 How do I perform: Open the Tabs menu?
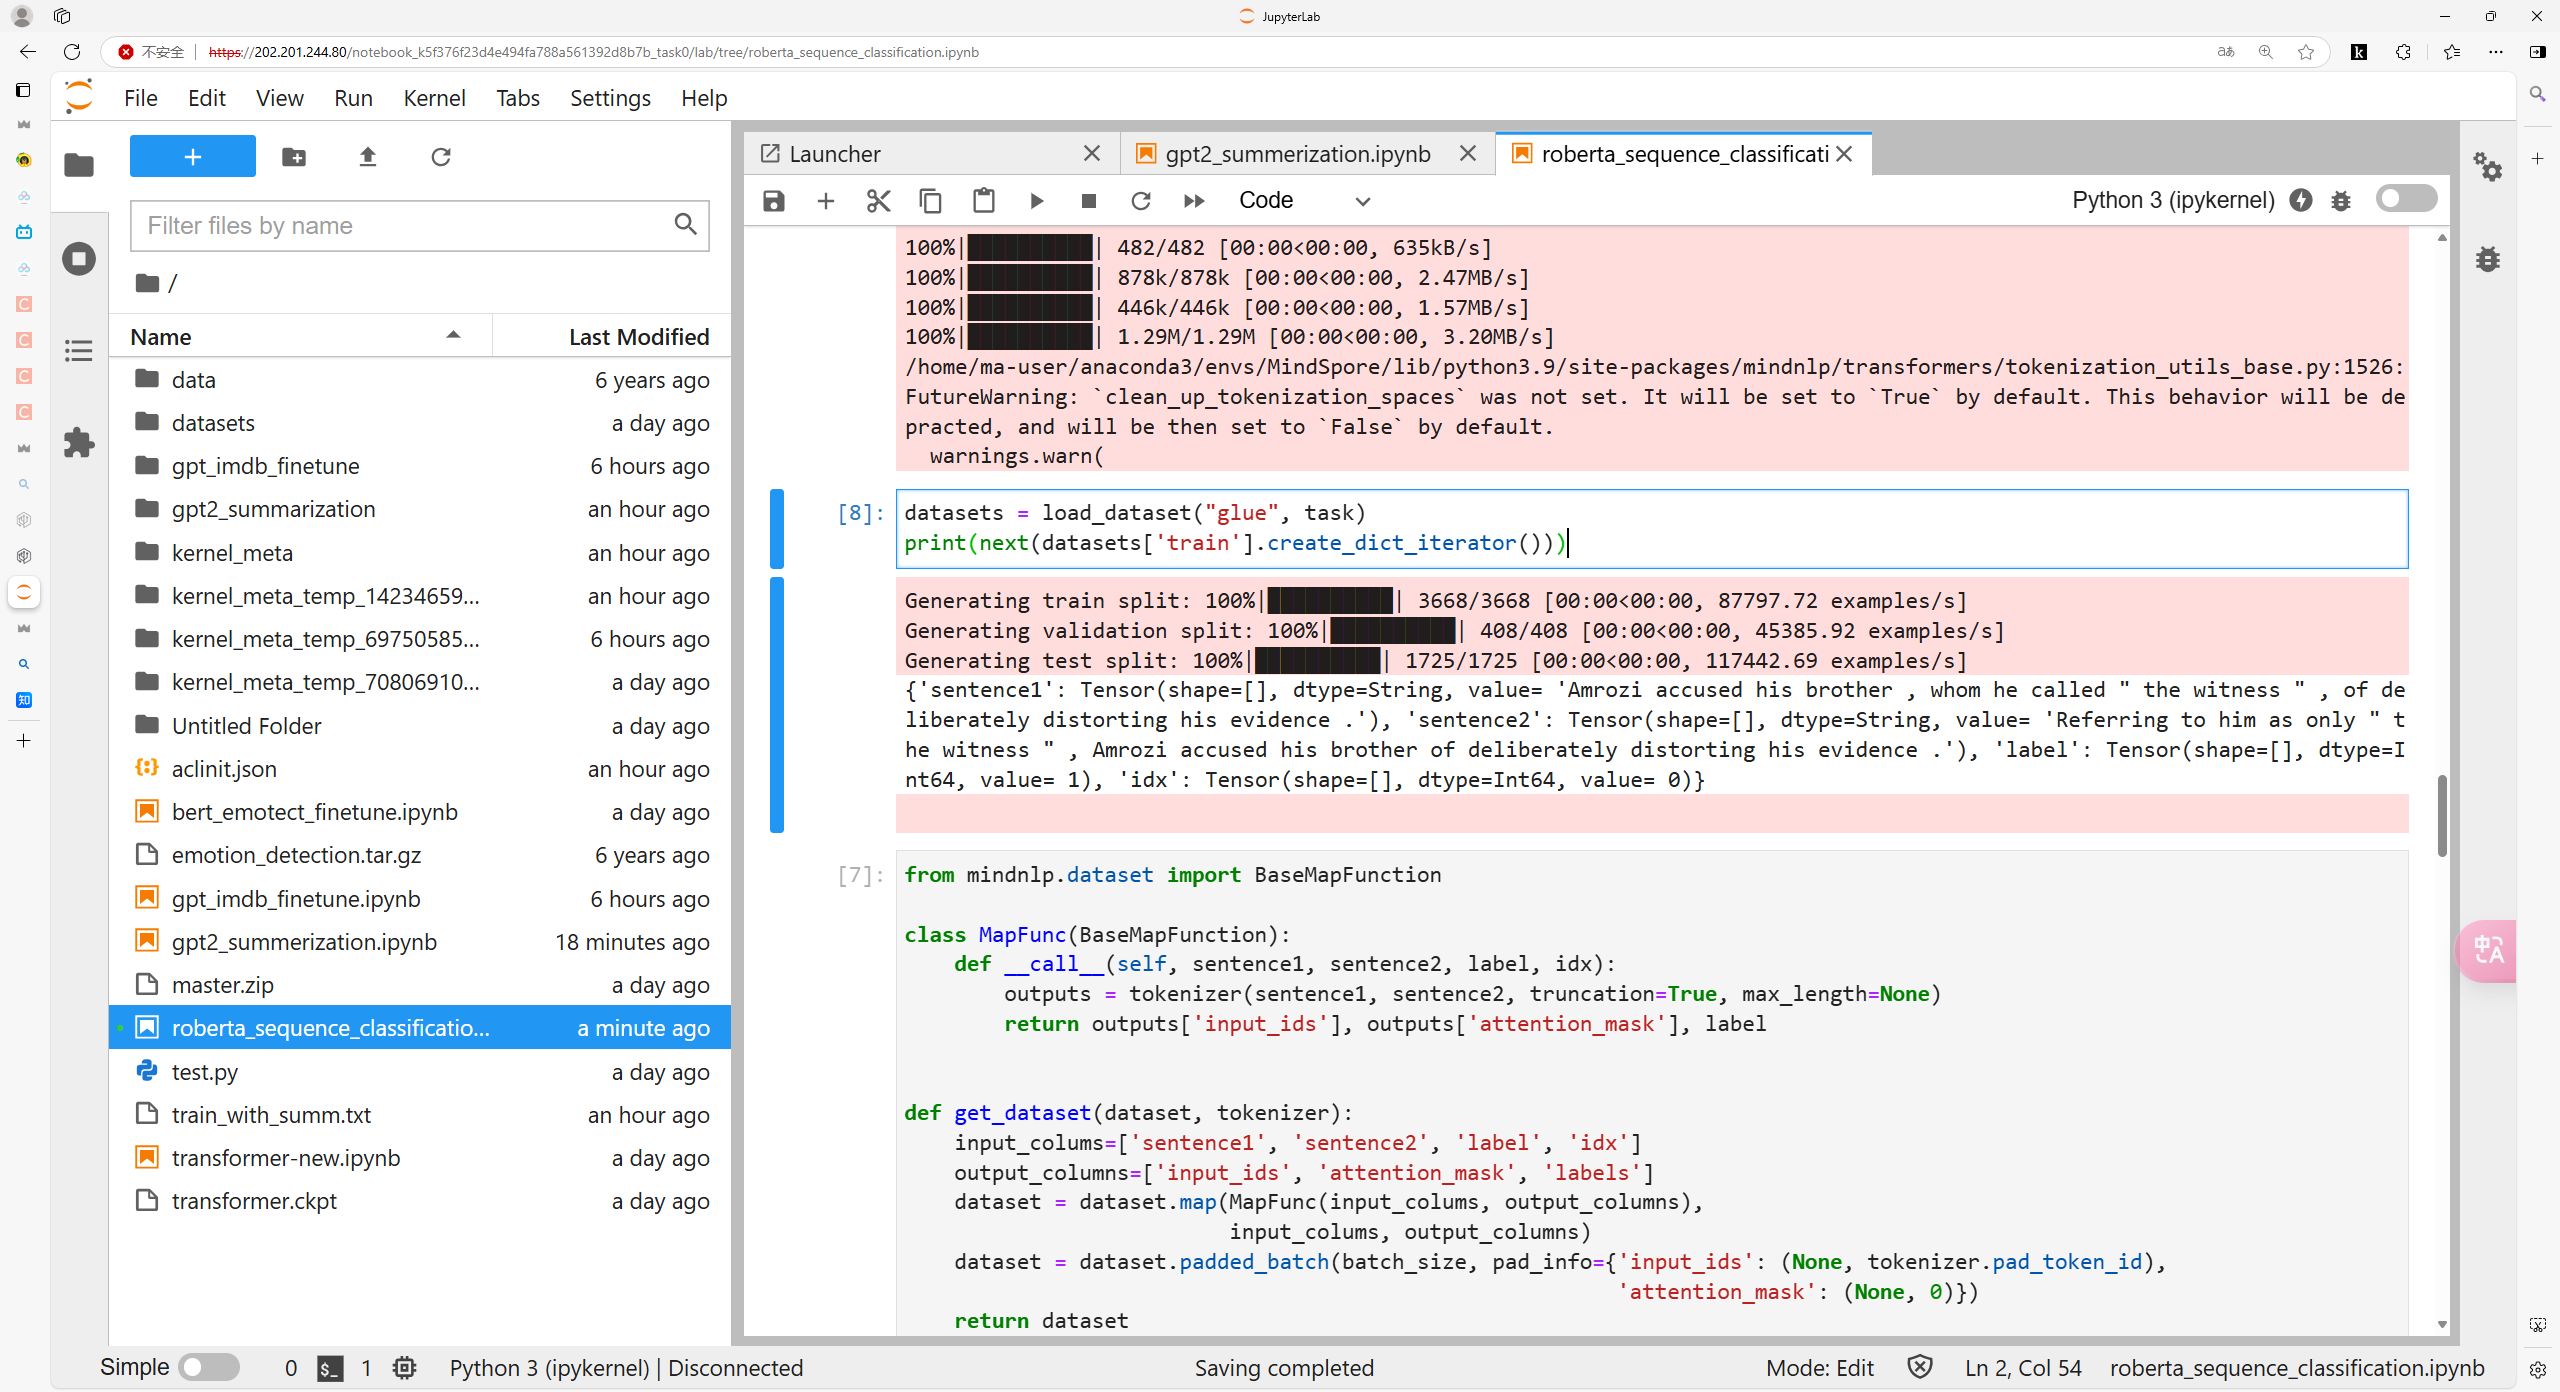tap(517, 98)
